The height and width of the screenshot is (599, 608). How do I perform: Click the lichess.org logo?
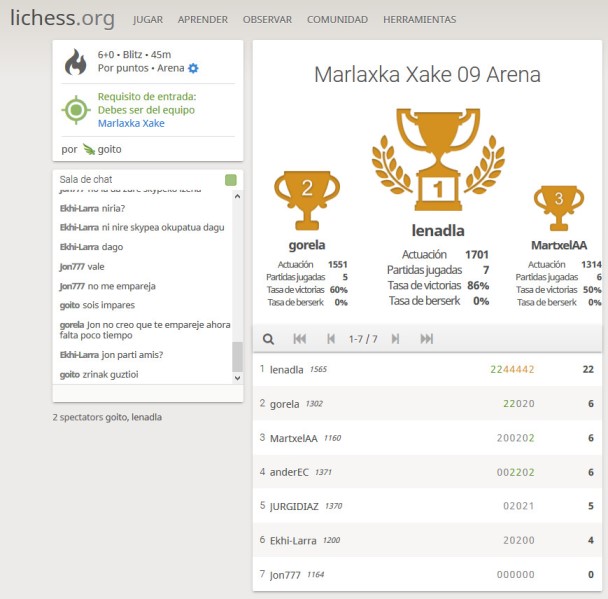click(62, 19)
